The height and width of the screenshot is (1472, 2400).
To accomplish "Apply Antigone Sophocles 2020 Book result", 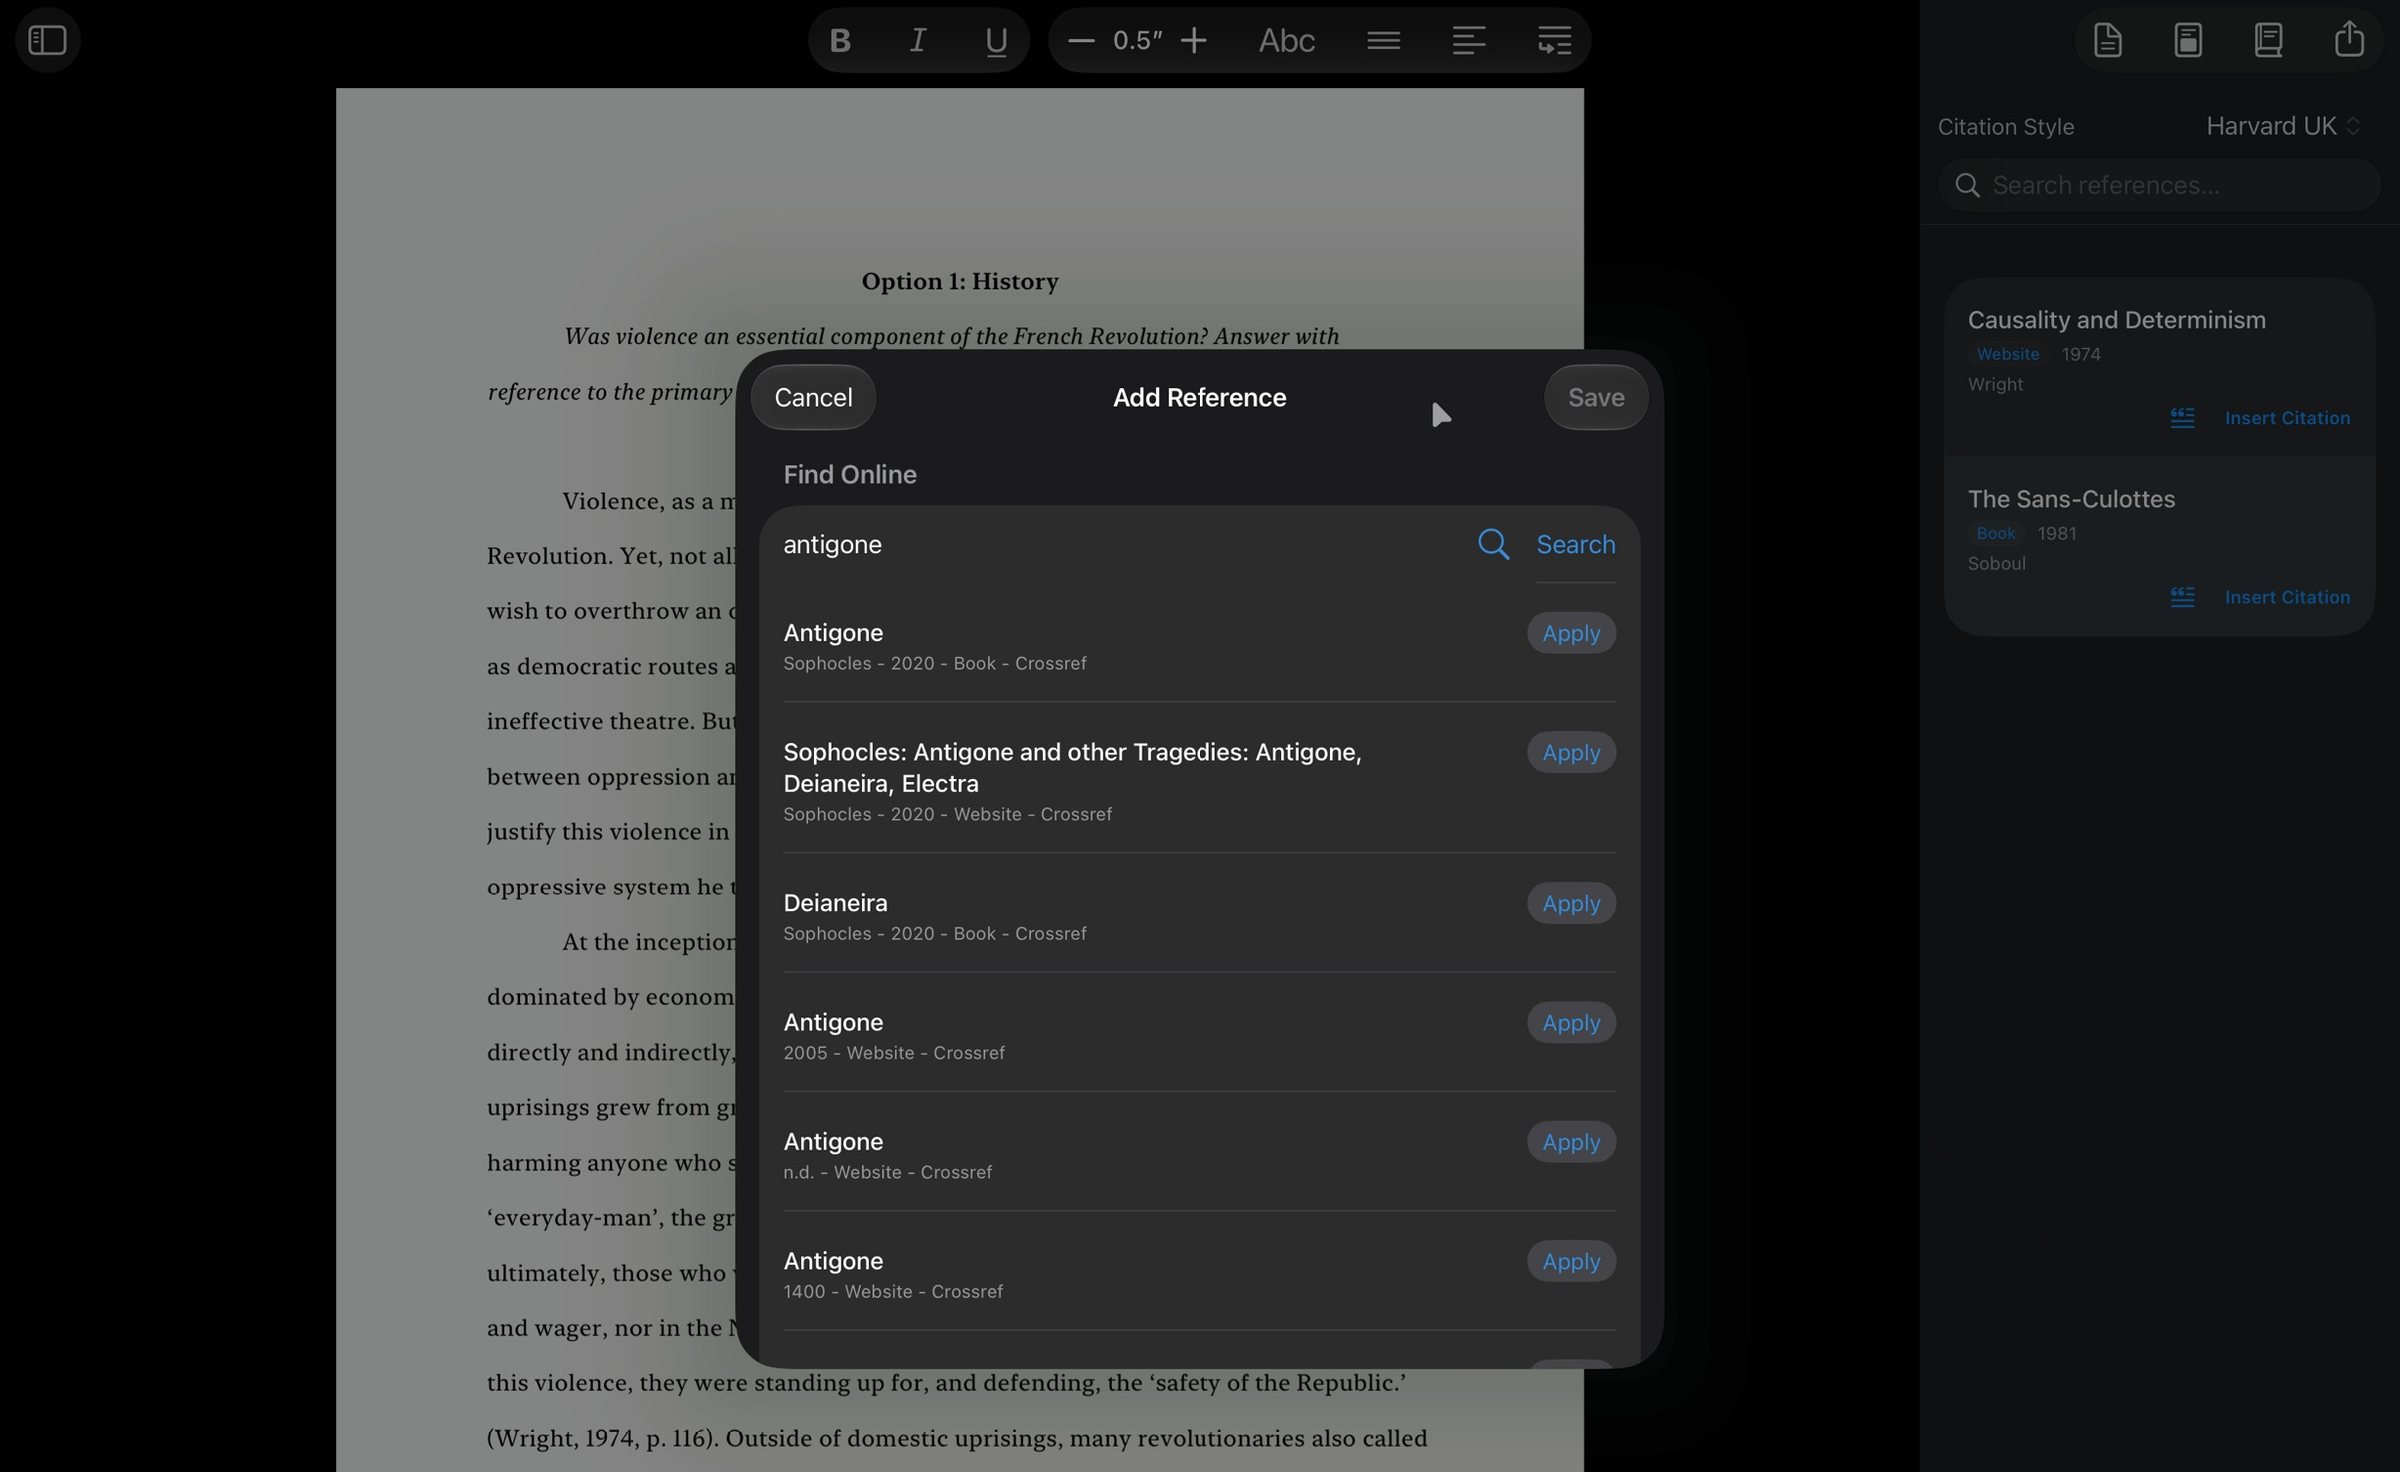I will tap(1570, 633).
